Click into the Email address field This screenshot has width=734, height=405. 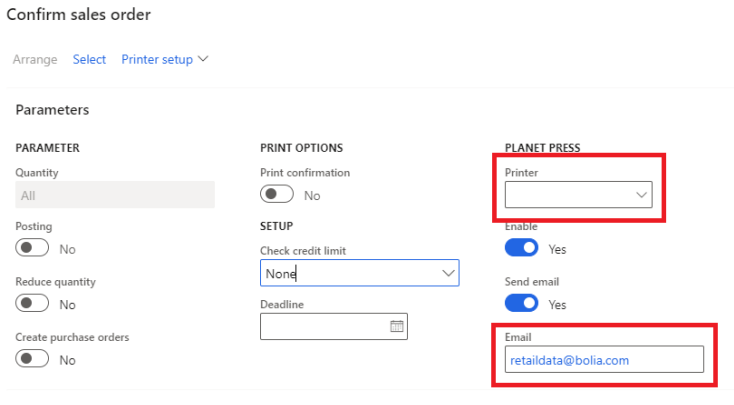603,360
